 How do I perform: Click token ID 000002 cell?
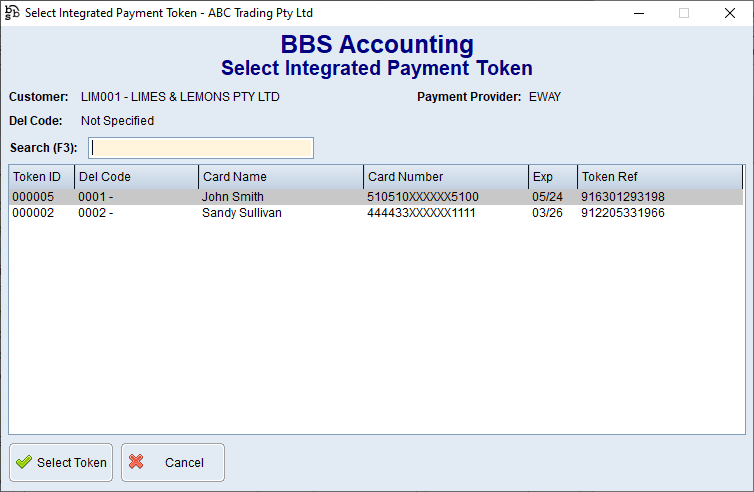click(x=33, y=213)
